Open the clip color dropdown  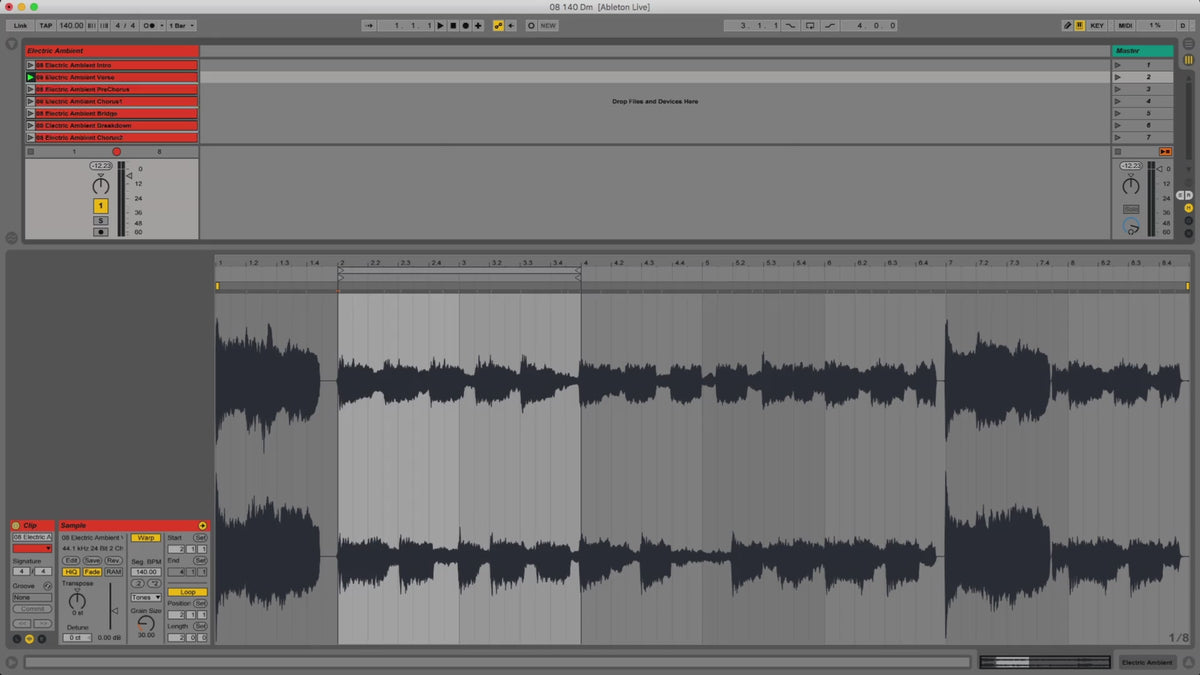[x=32, y=548]
